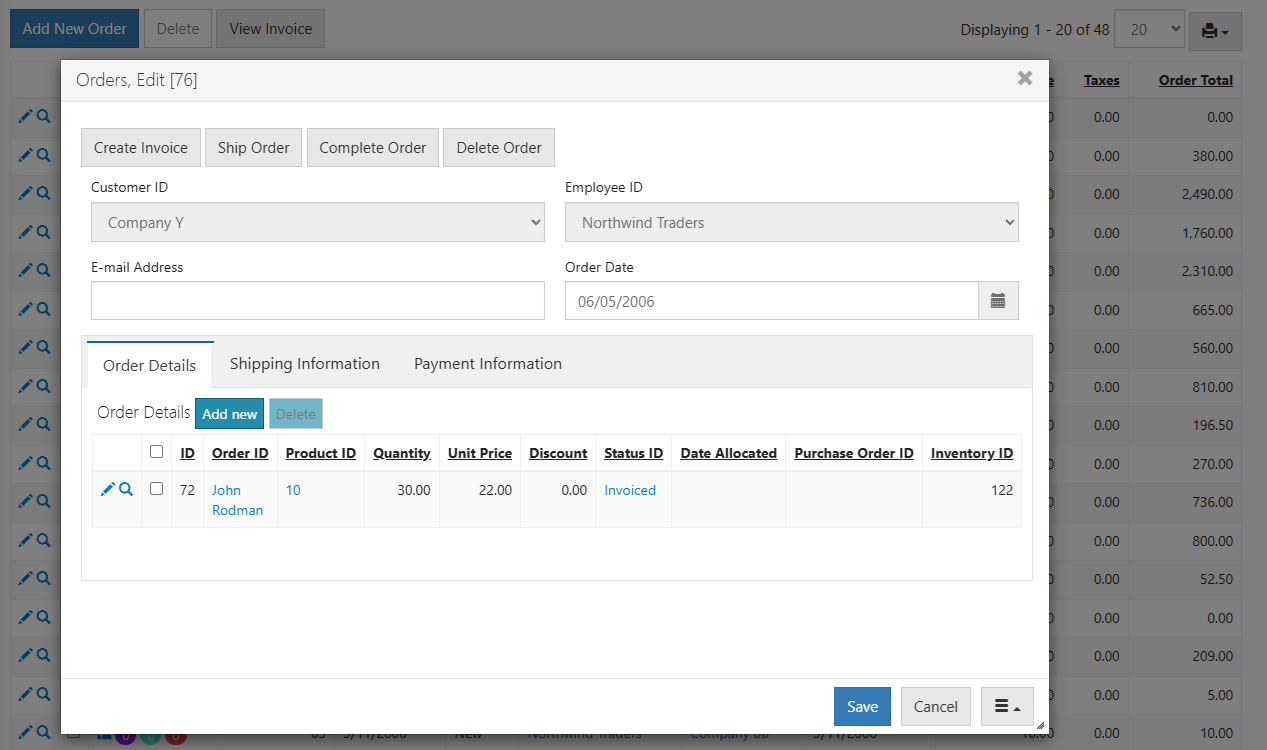
Task: Click pencil icon in row totaling 209.00
Action: [26, 656]
